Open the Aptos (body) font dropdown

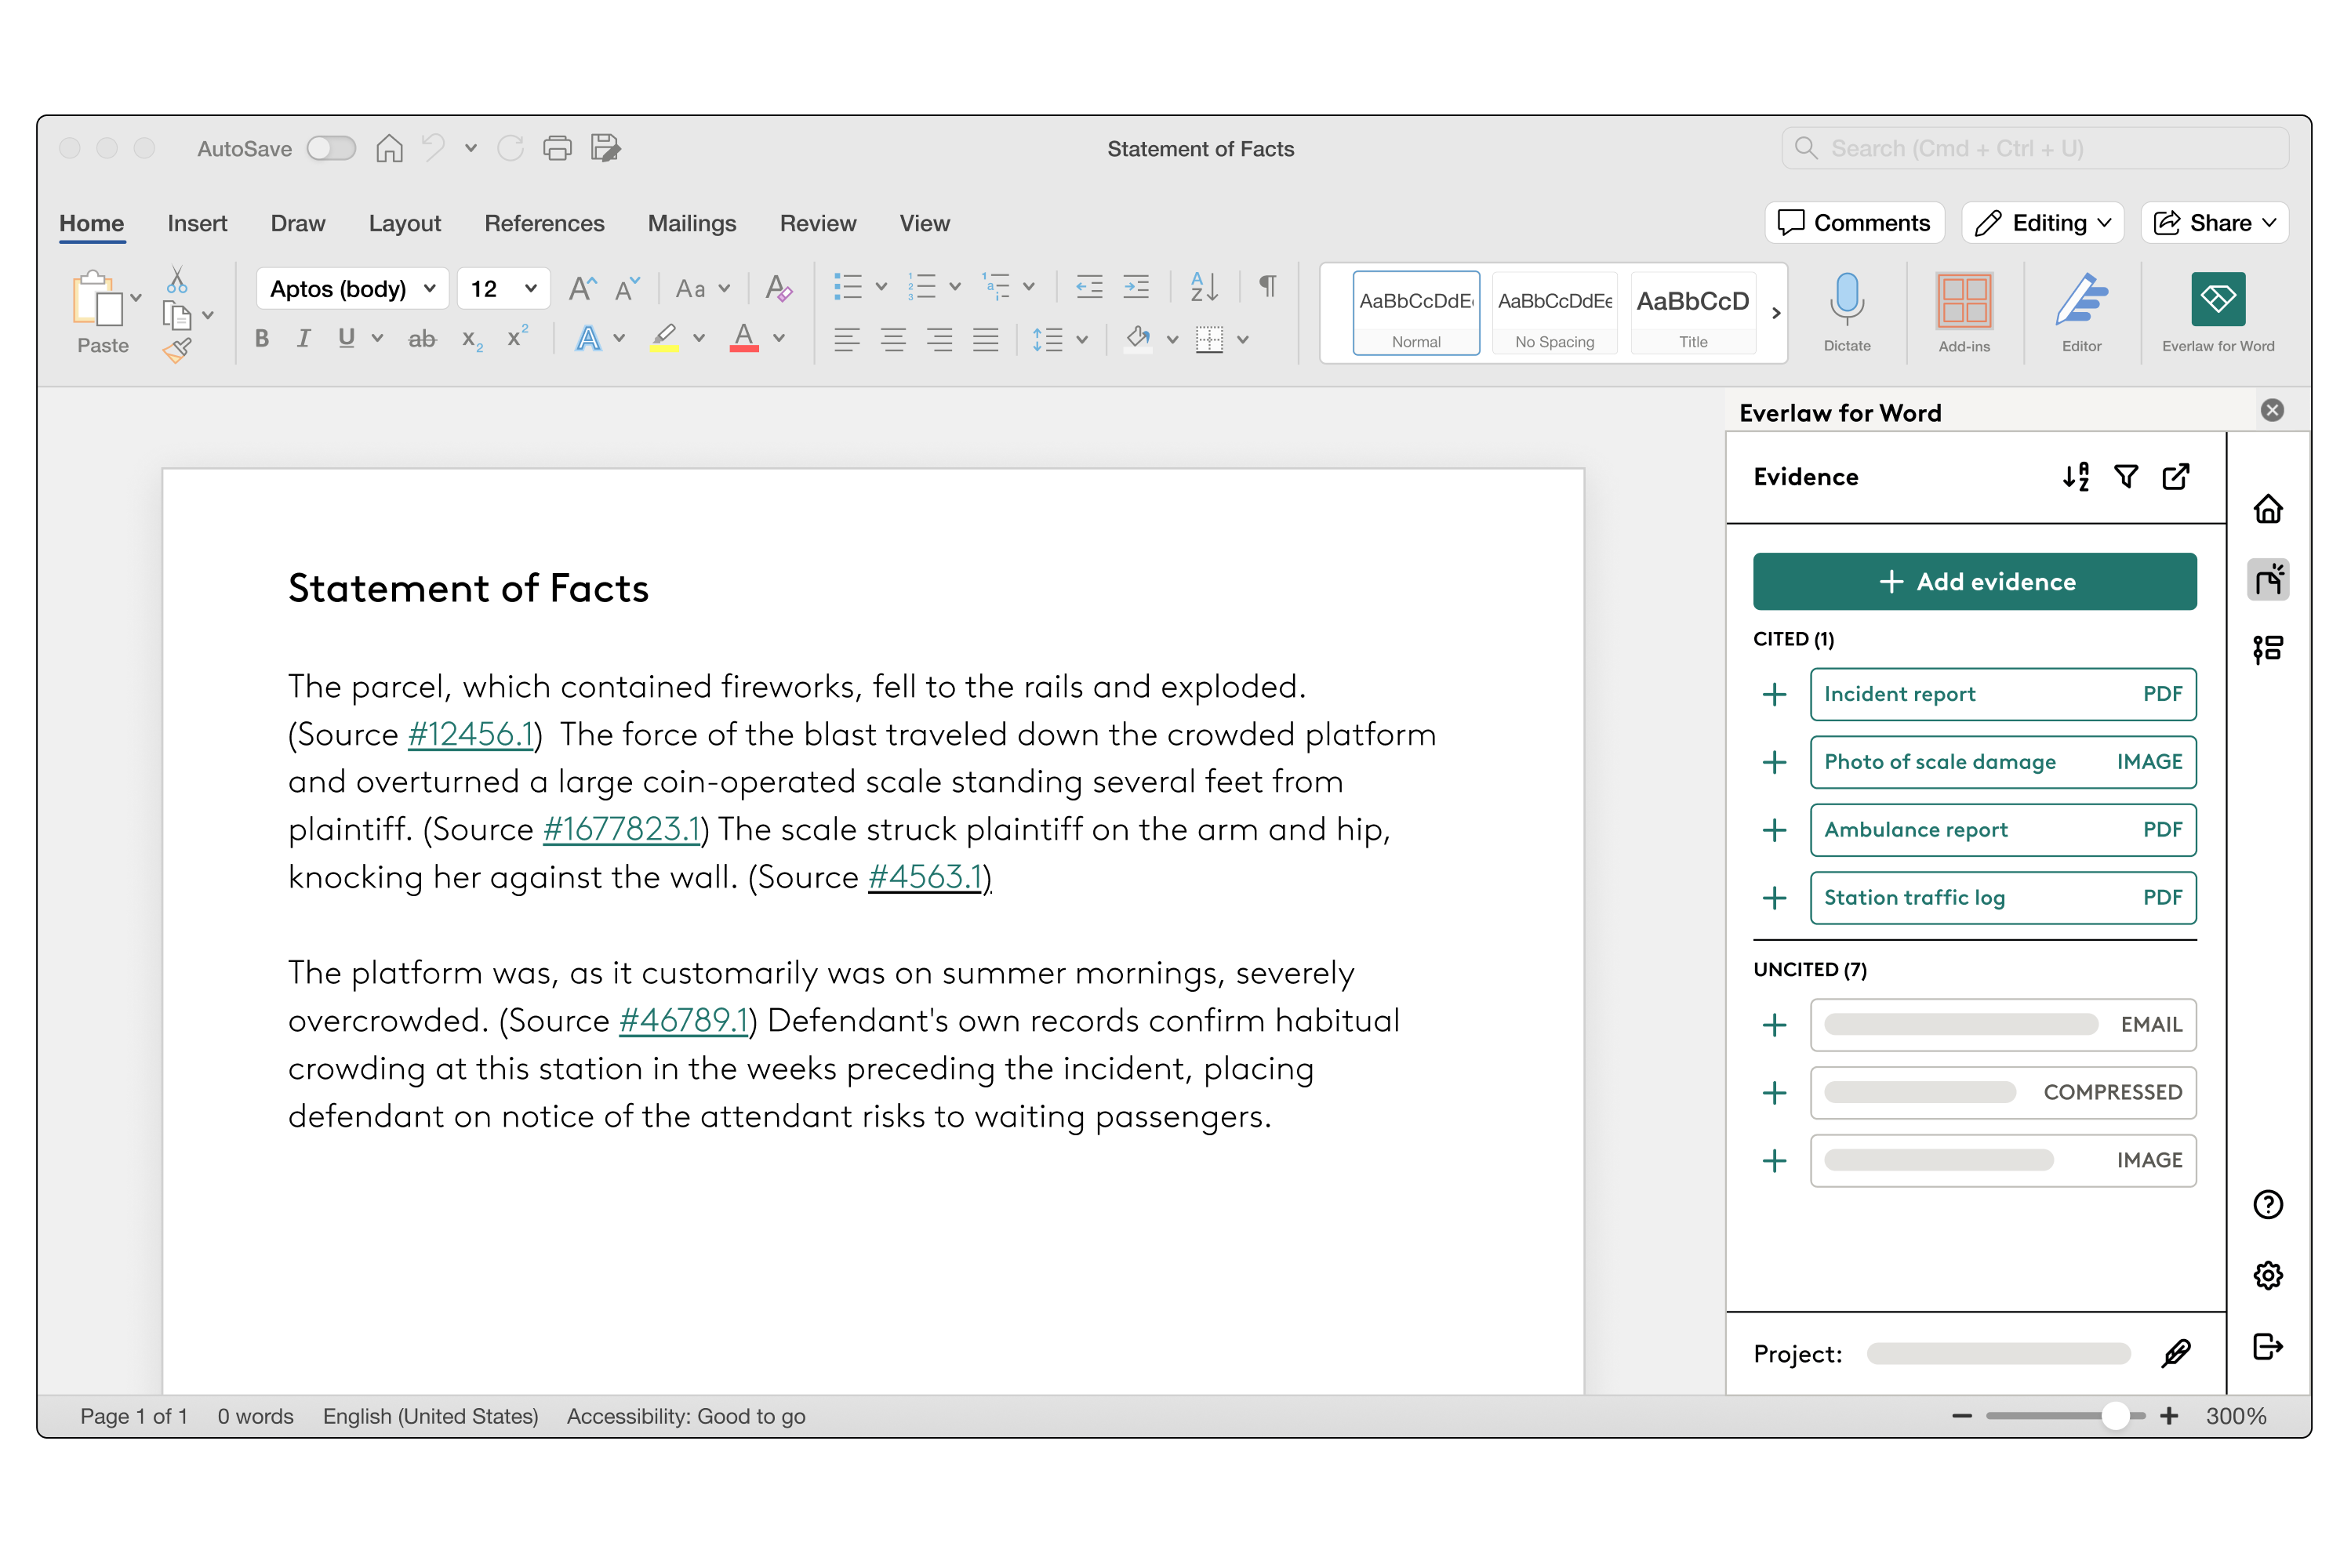point(352,289)
